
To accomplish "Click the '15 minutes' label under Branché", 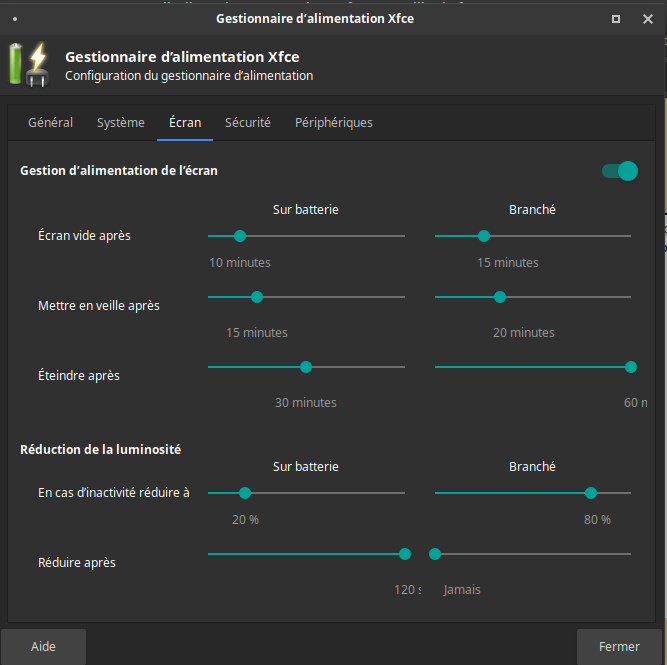I will pyautogui.click(x=508, y=263).
